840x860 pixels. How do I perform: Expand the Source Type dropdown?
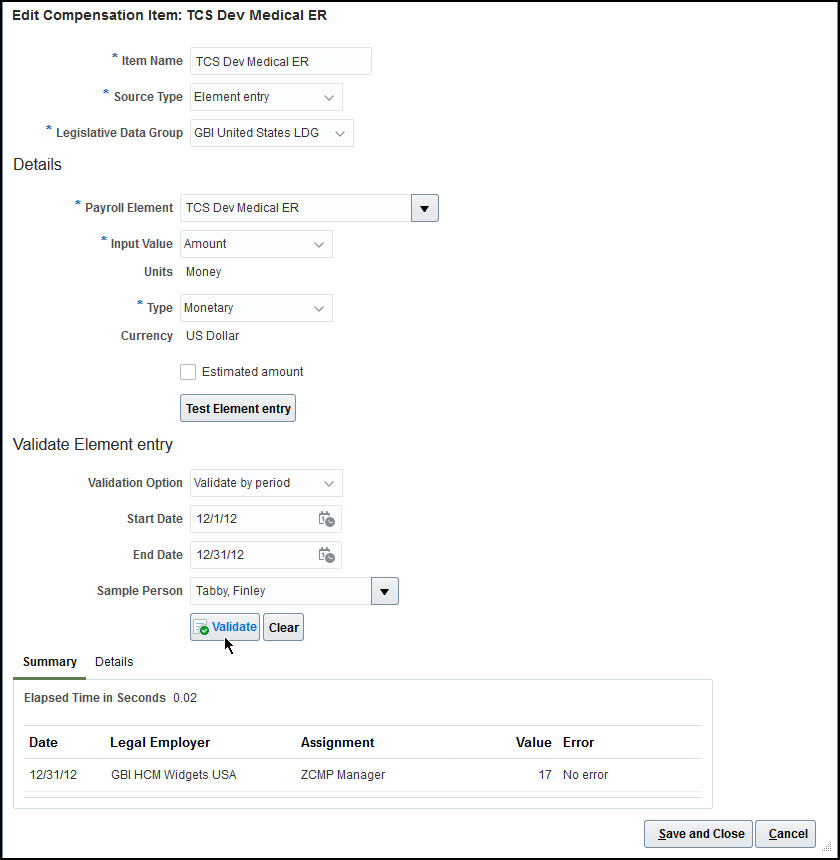click(329, 97)
